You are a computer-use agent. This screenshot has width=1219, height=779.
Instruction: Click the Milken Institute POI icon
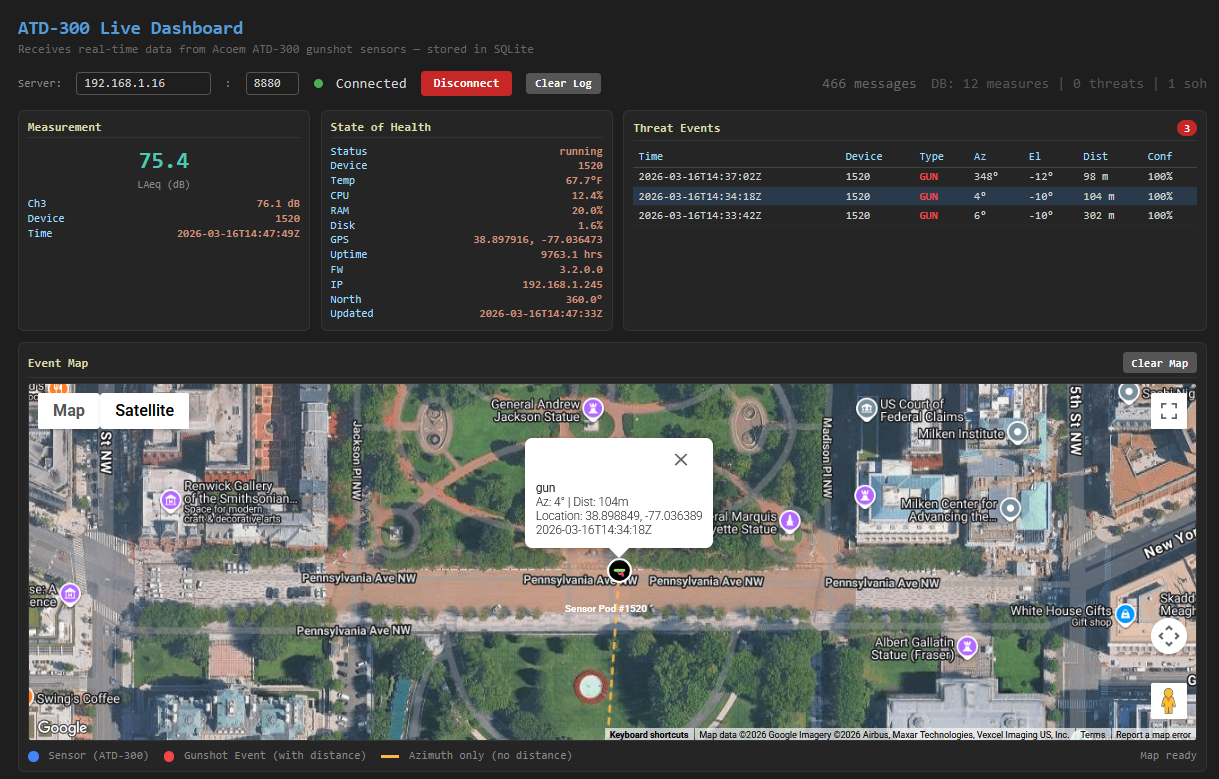[x=1017, y=432]
